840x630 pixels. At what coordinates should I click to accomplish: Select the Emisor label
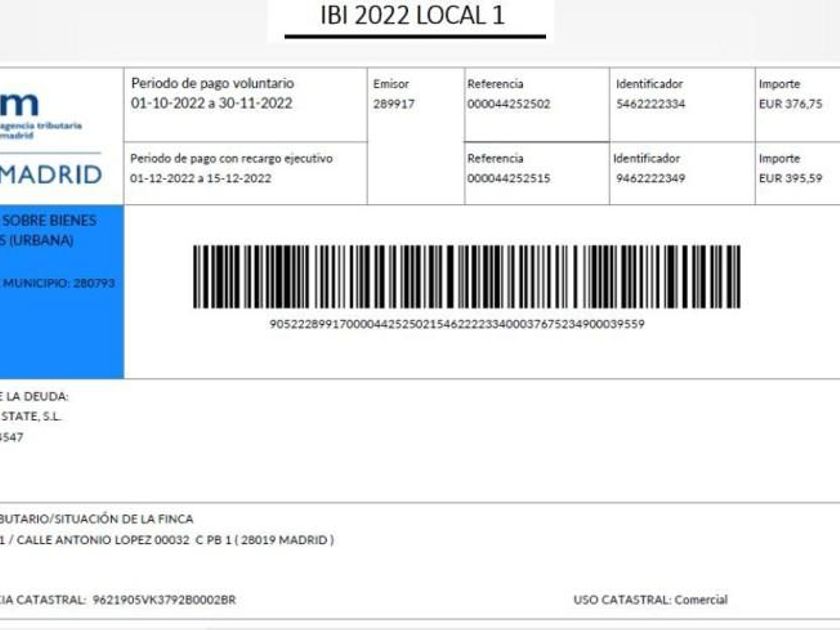point(391,84)
